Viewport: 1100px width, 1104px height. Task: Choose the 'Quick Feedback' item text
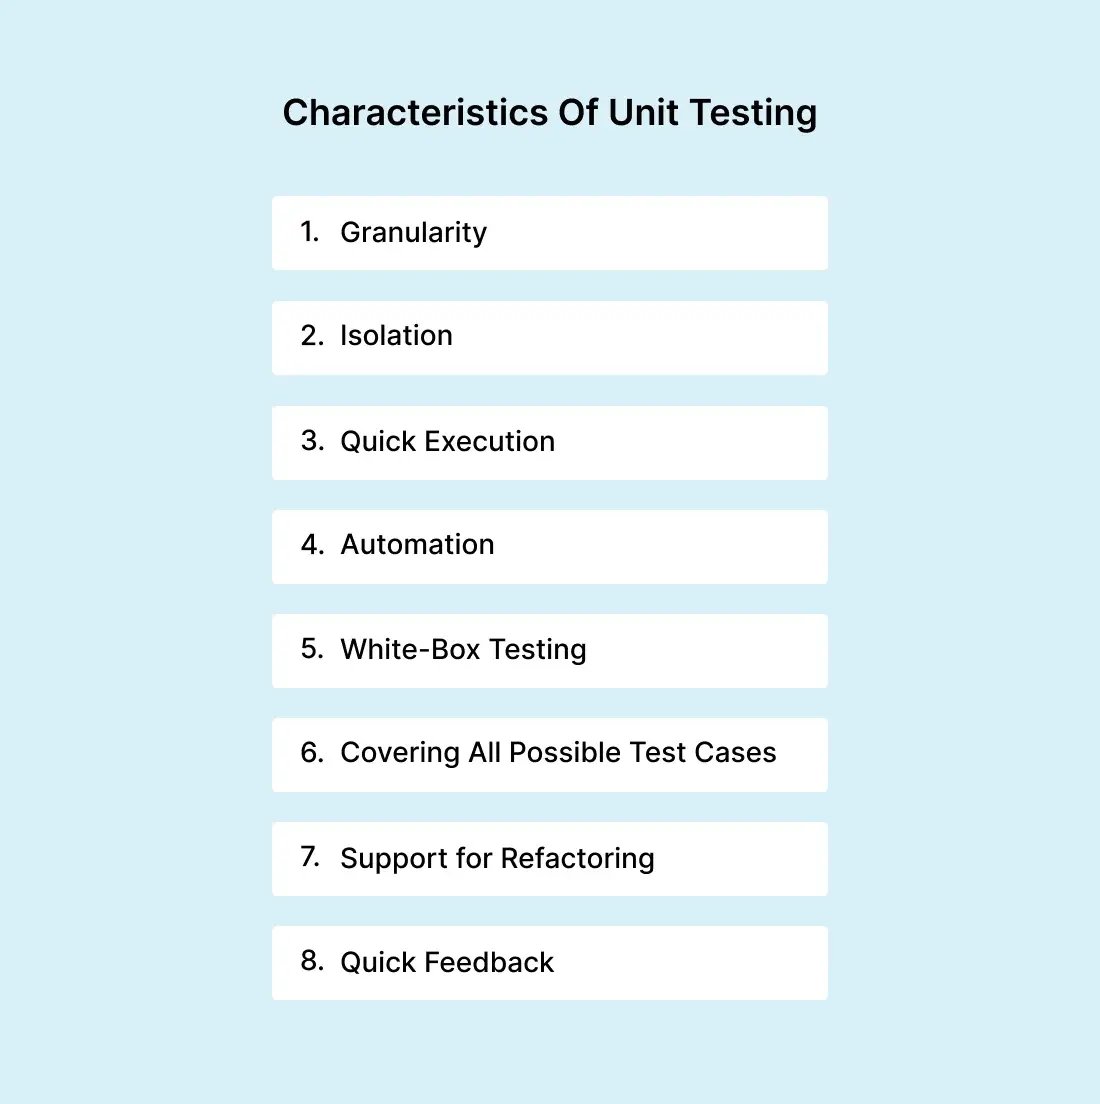coord(447,963)
